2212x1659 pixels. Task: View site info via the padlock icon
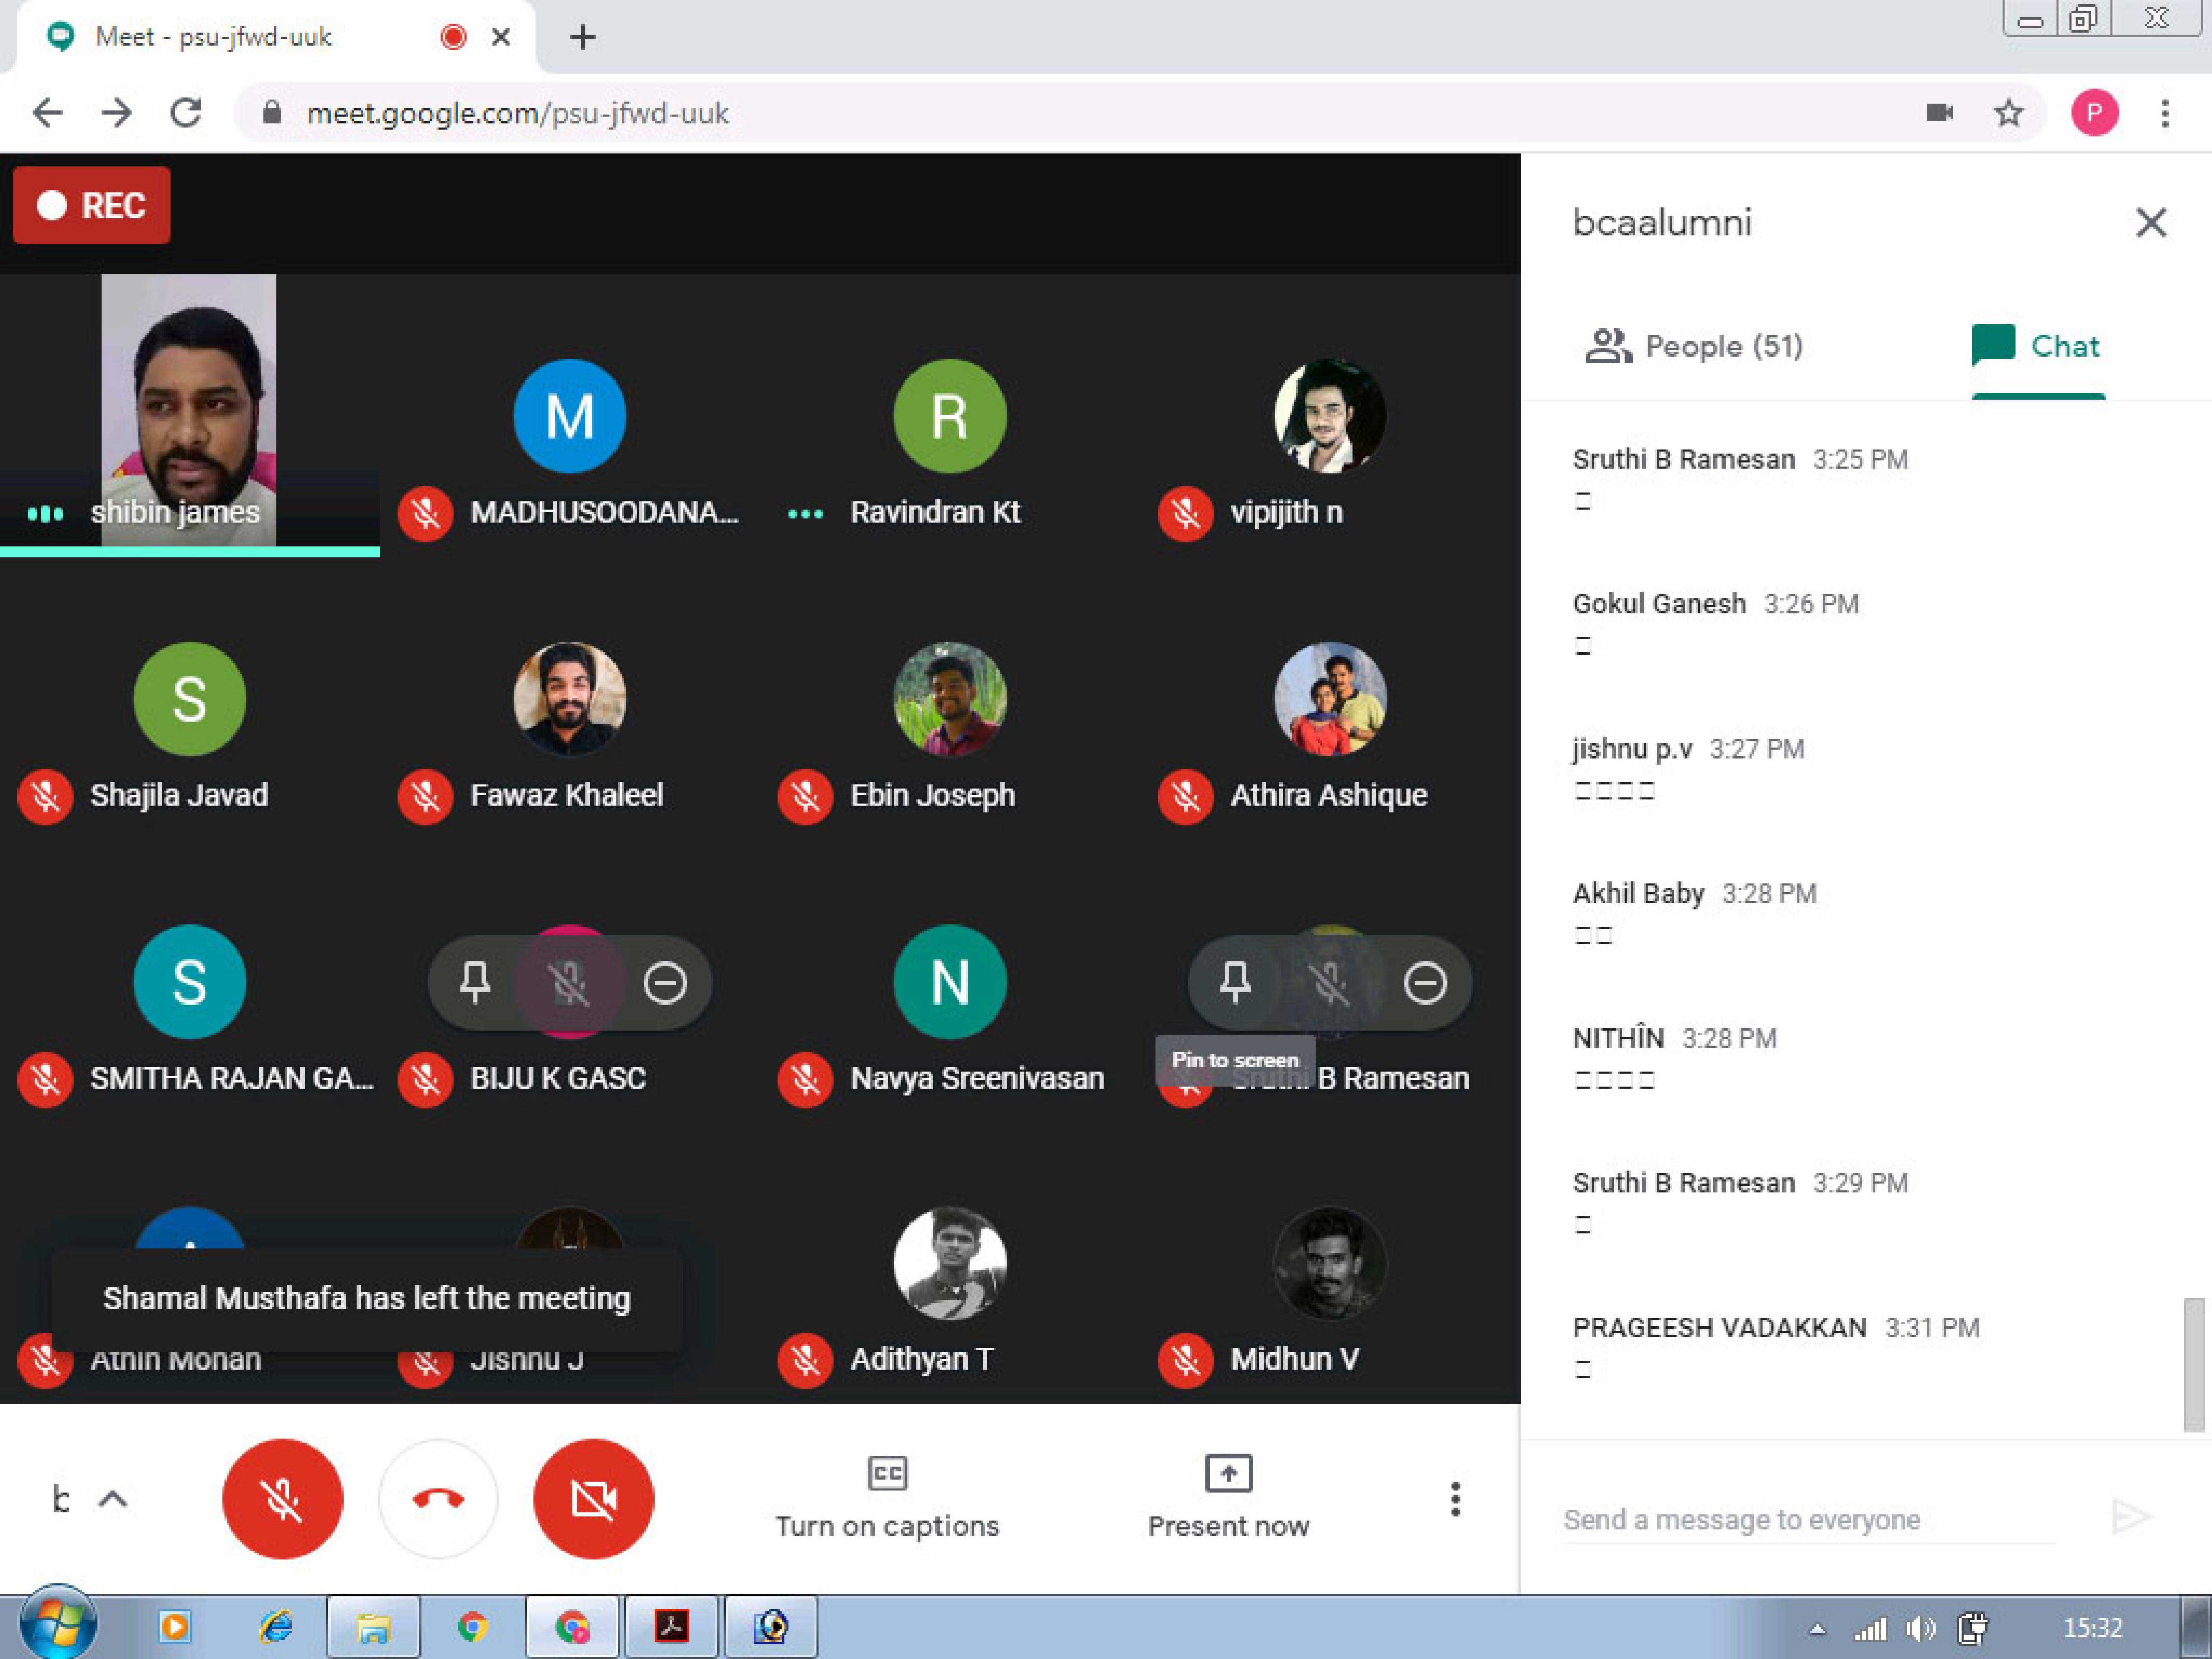(271, 112)
